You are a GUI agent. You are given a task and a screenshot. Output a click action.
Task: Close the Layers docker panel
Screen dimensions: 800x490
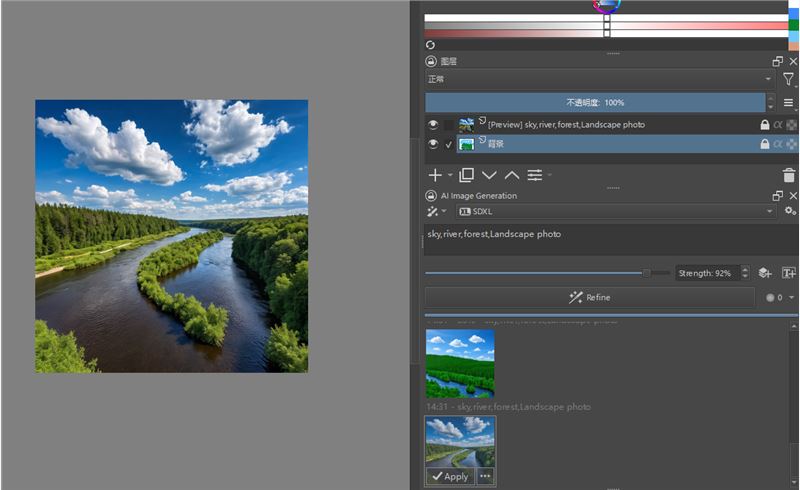click(793, 61)
